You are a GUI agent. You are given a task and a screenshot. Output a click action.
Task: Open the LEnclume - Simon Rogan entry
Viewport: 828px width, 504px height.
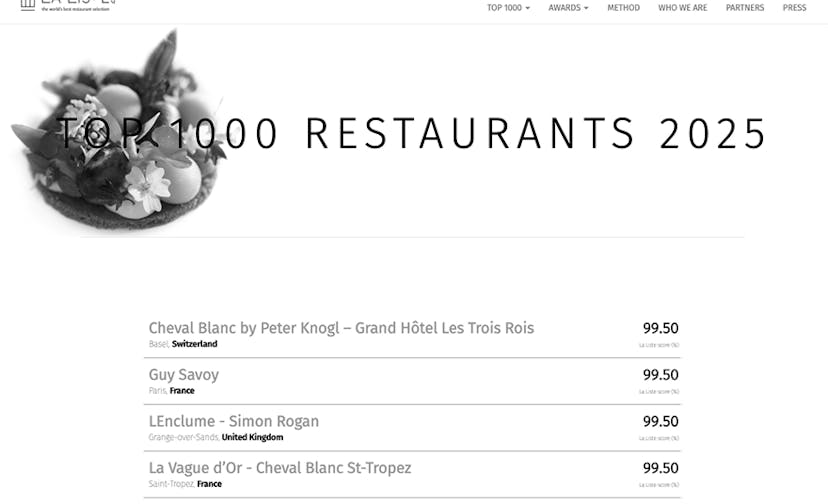(x=234, y=421)
